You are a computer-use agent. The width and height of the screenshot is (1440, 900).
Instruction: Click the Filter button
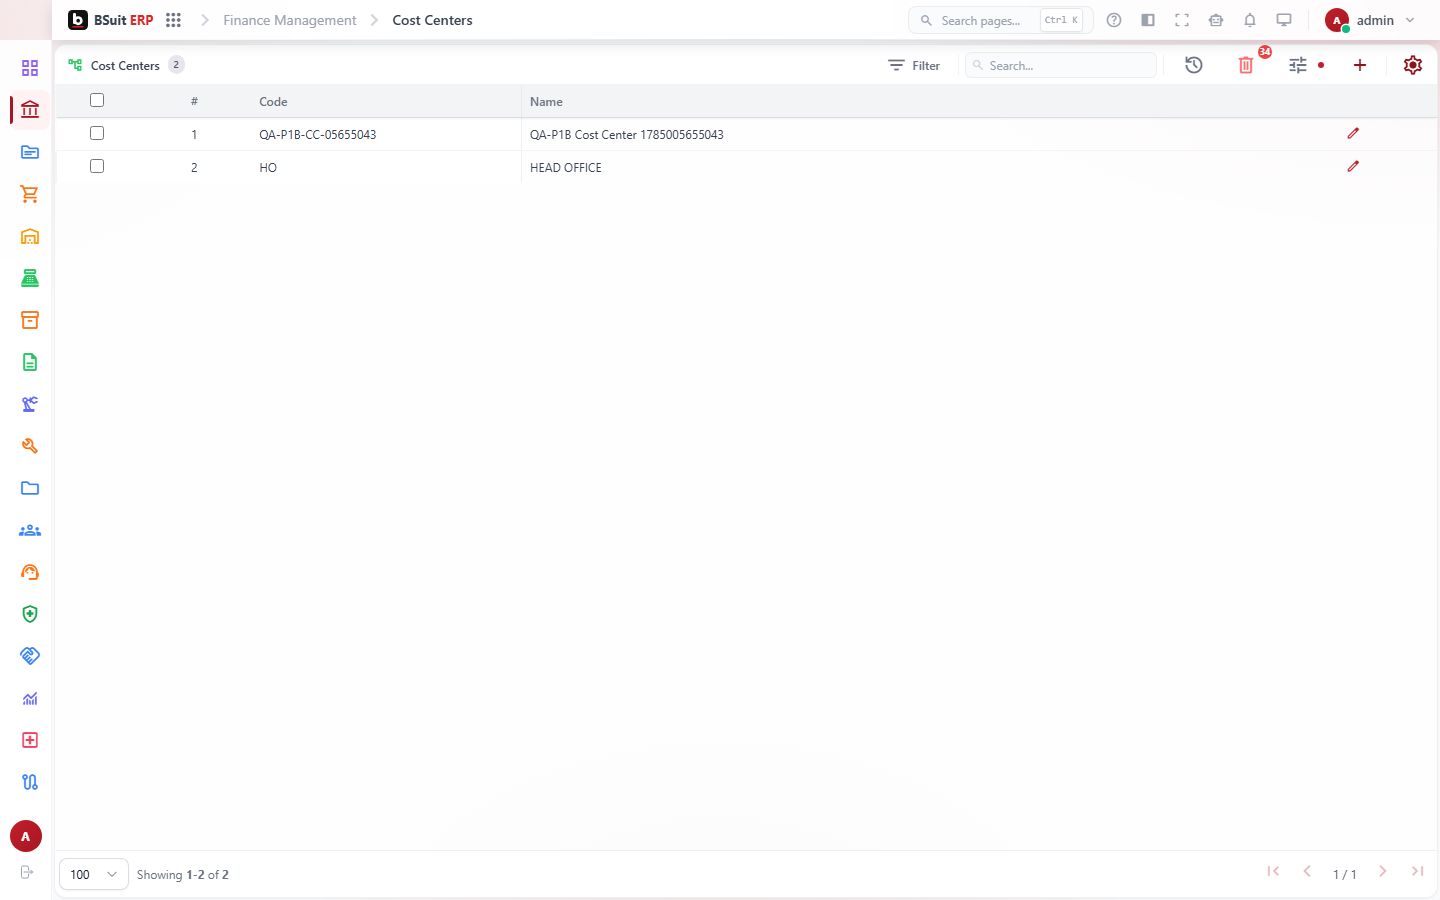[x=914, y=65]
